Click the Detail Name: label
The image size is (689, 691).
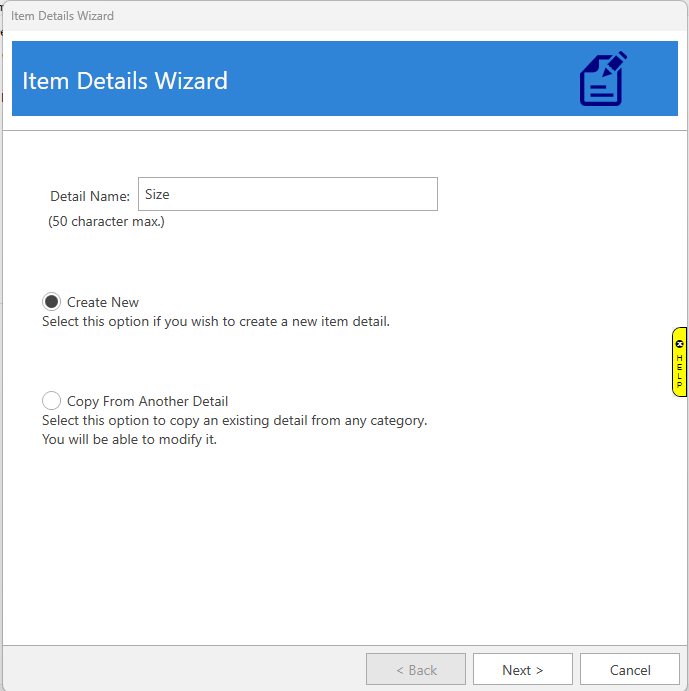[x=90, y=196]
